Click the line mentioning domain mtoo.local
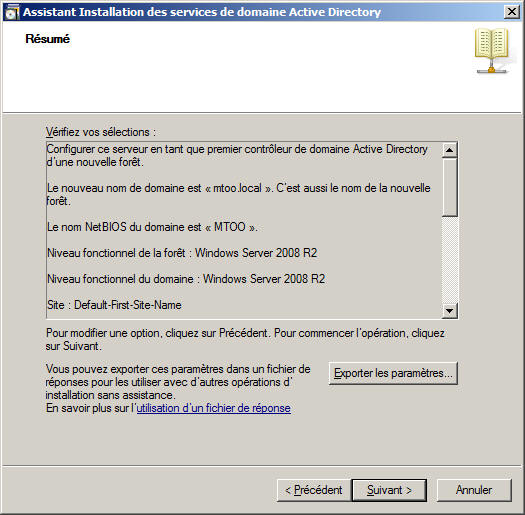This screenshot has height=515, width=525. coord(238,195)
